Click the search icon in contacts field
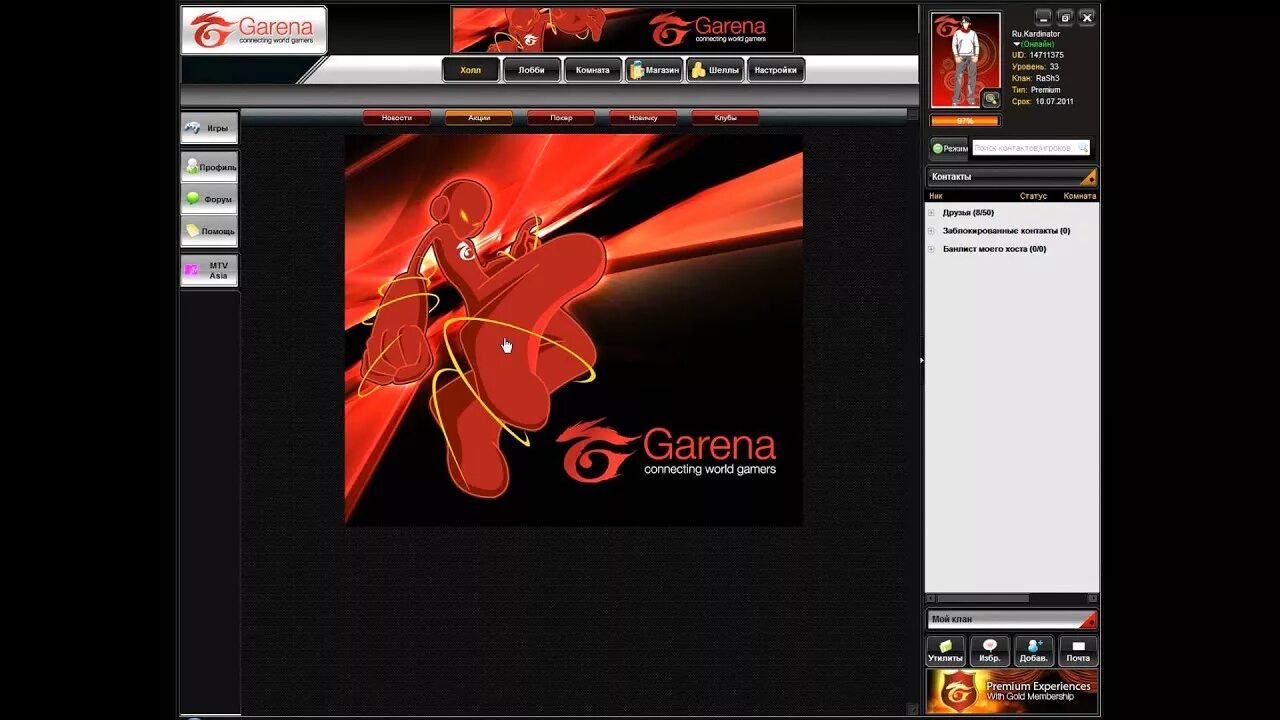The height and width of the screenshot is (720, 1280). point(1083,148)
